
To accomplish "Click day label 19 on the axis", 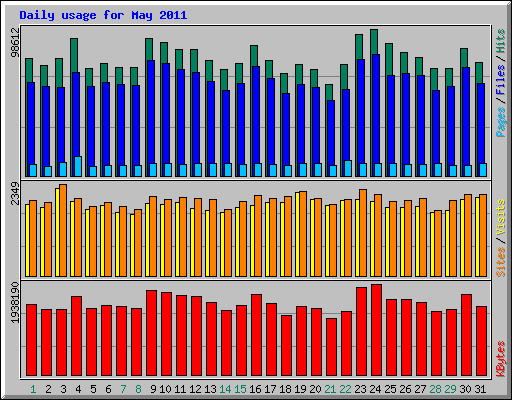I will (x=300, y=389).
